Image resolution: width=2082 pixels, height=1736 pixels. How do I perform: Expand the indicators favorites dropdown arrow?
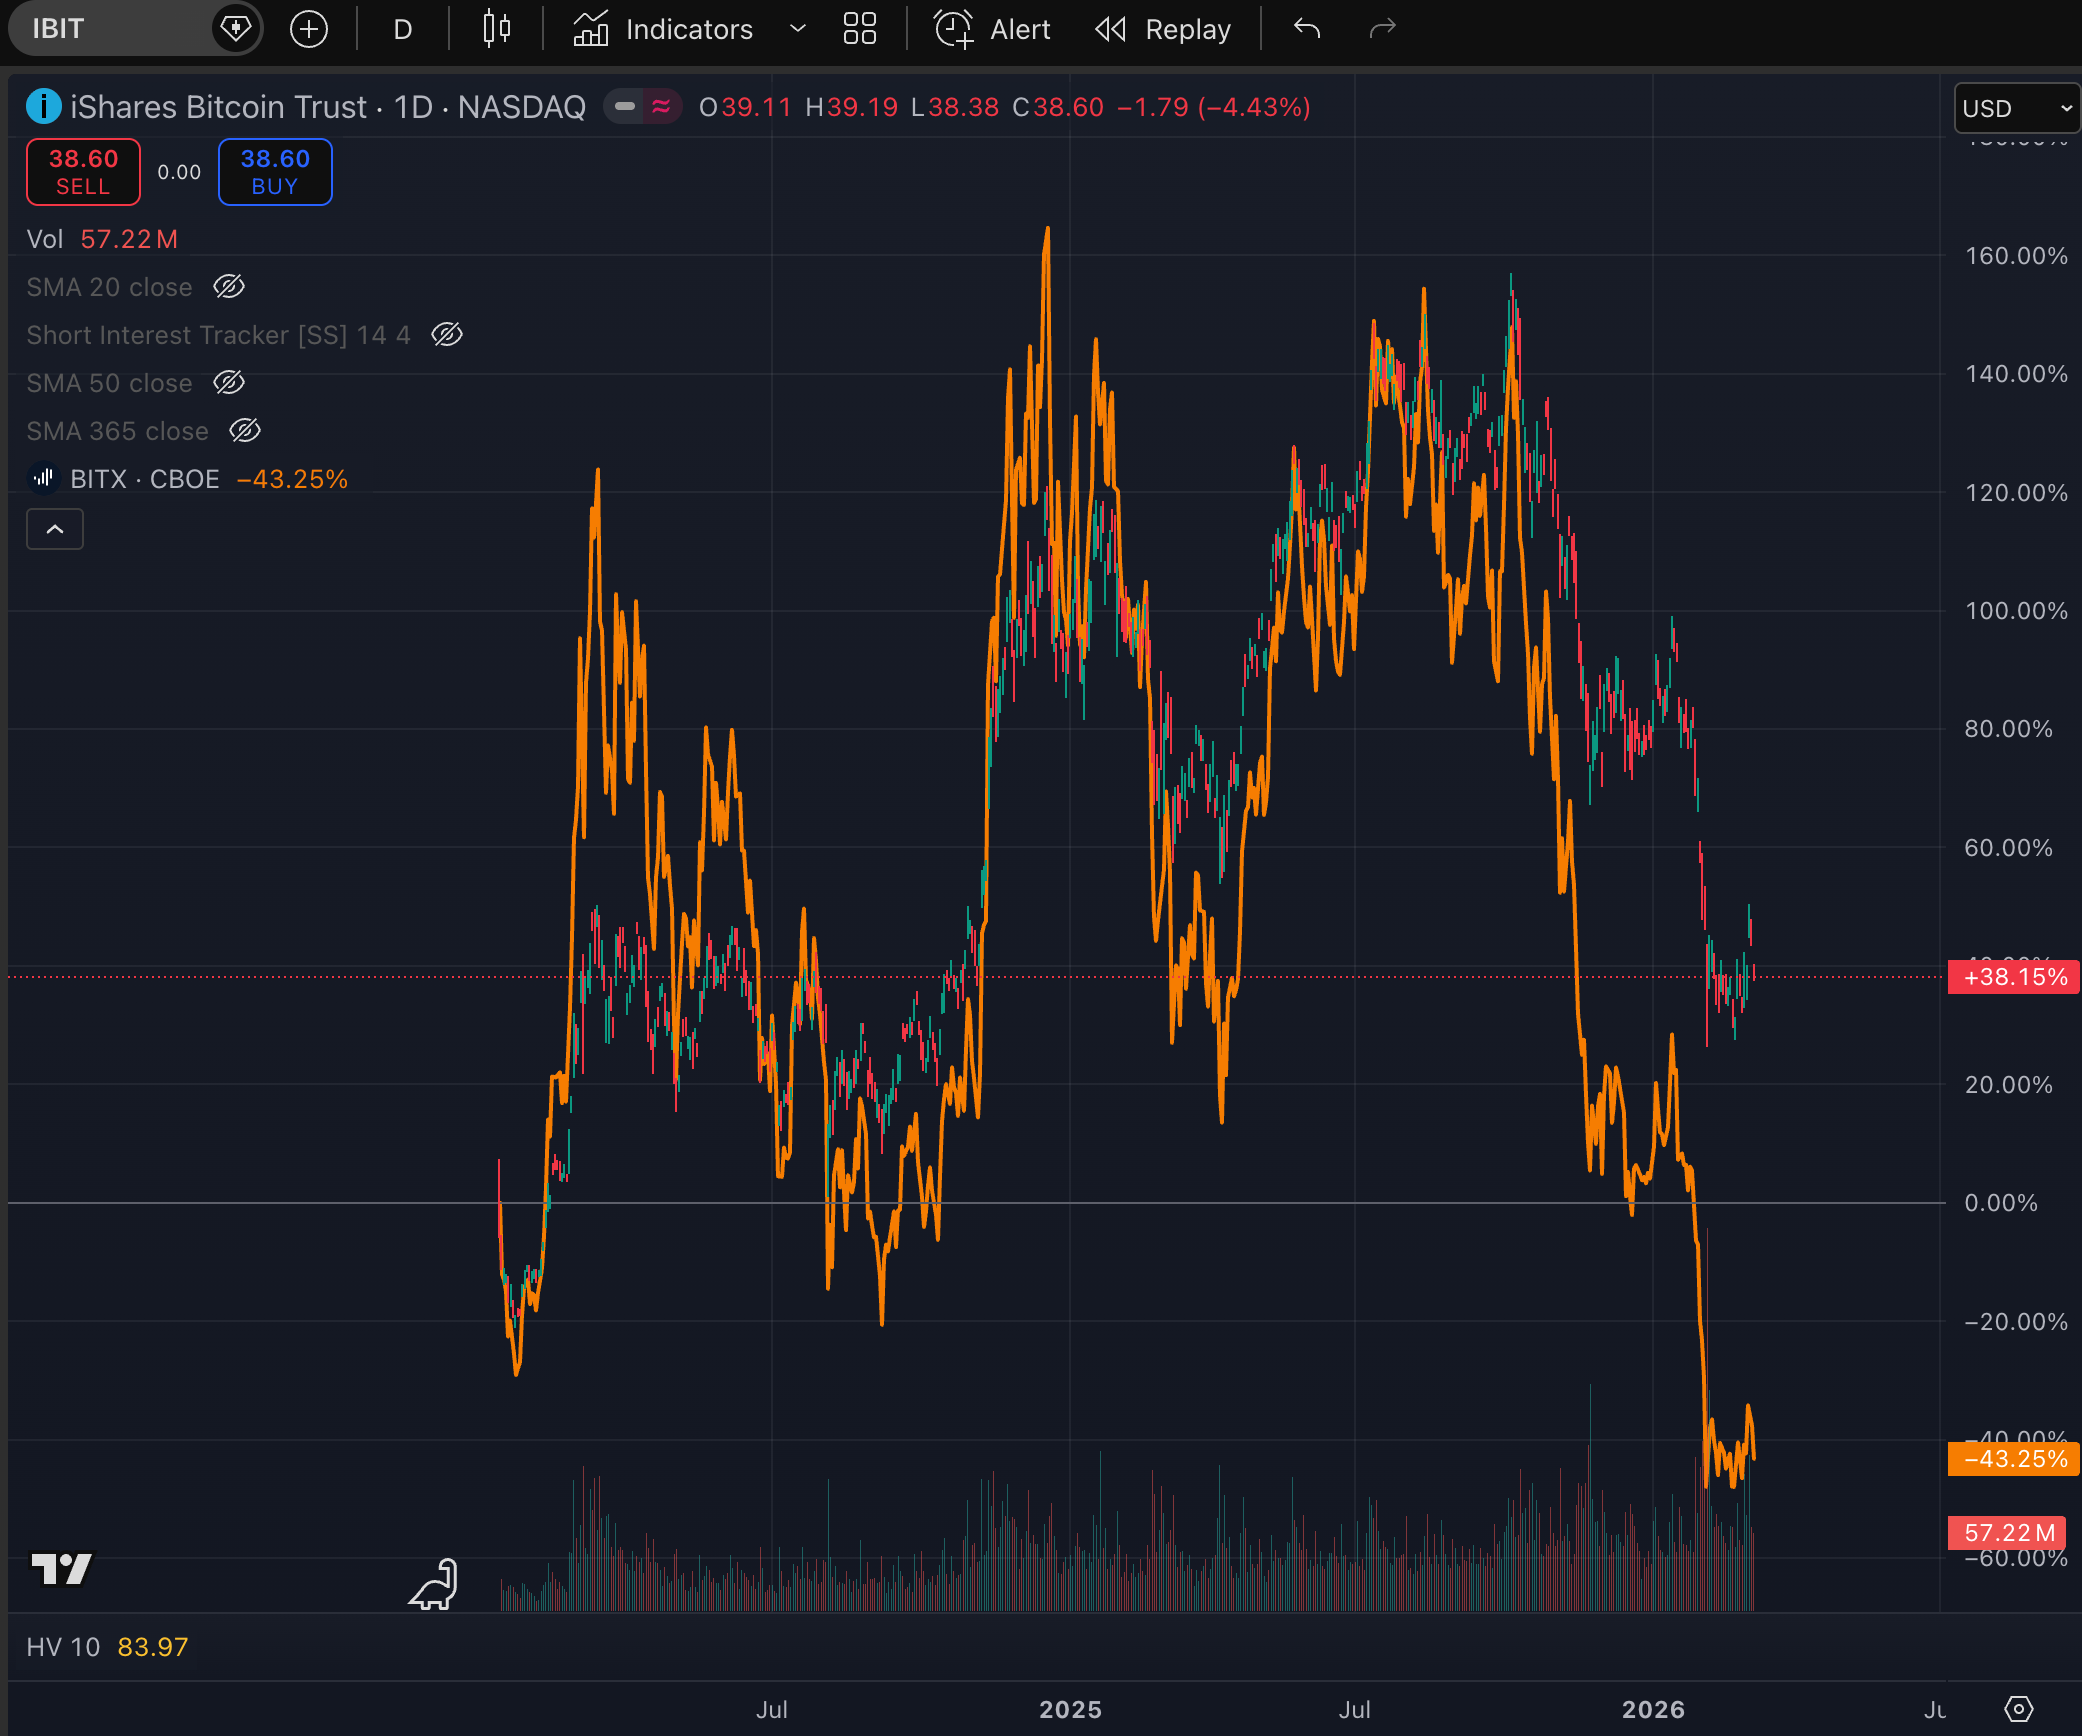(x=798, y=29)
